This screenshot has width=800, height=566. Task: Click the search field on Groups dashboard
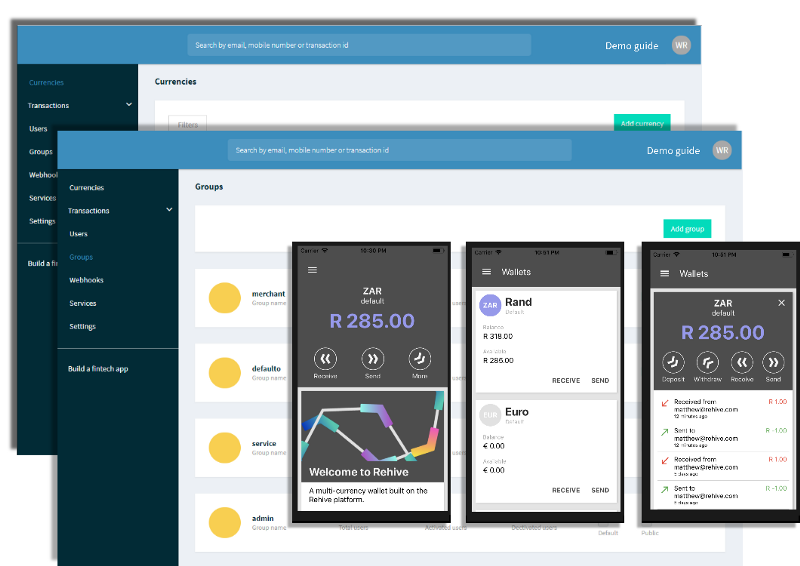(x=399, y=150)
